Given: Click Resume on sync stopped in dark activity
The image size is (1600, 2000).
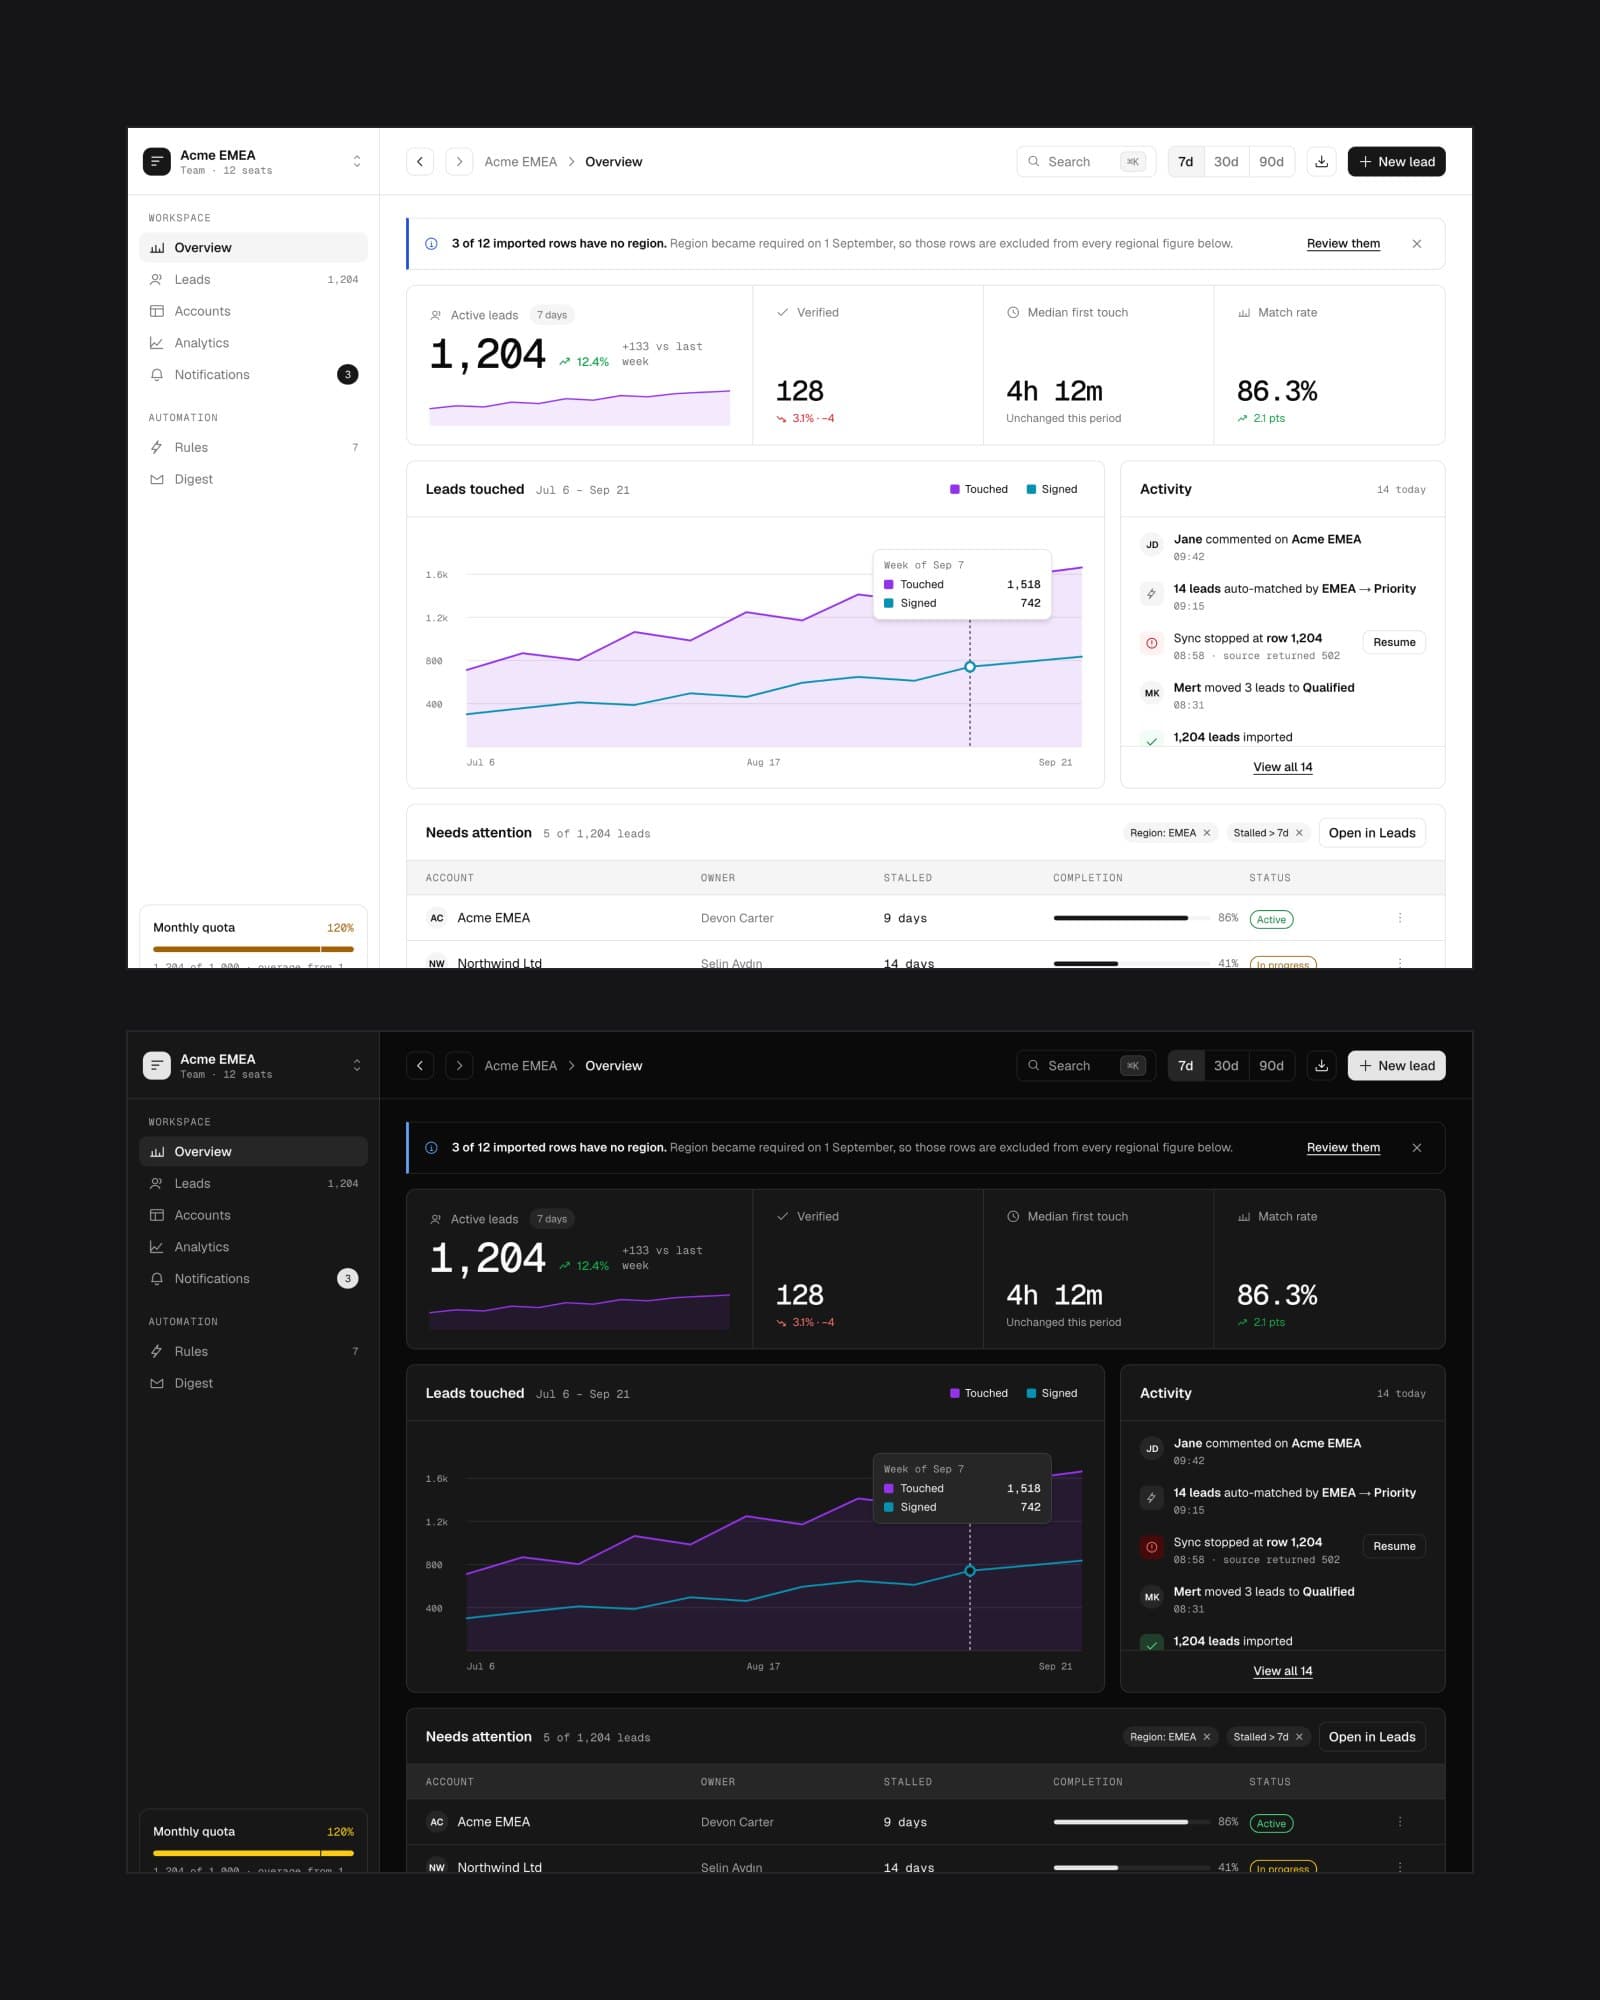Looking at the screenshot, I should coord(1394,1546).
